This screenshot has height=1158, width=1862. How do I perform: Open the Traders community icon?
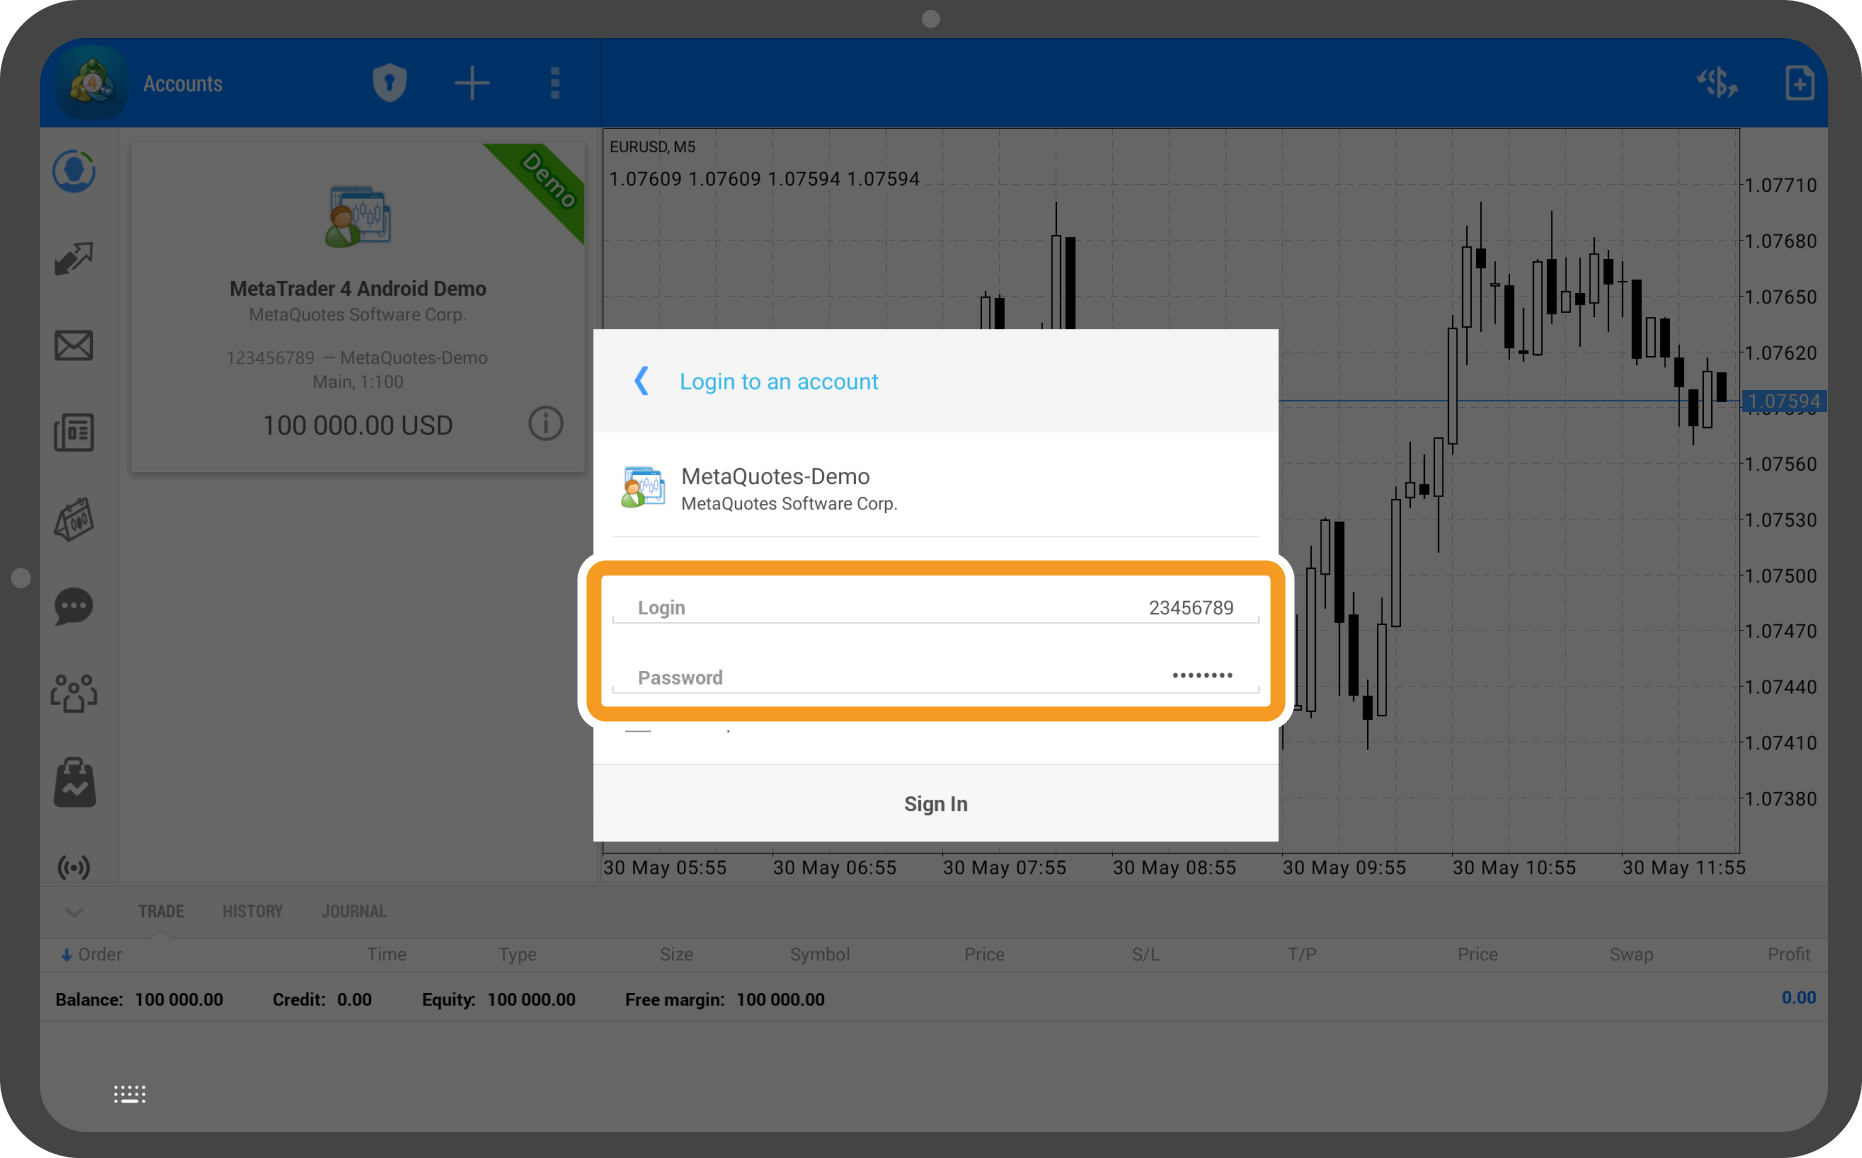74,693
